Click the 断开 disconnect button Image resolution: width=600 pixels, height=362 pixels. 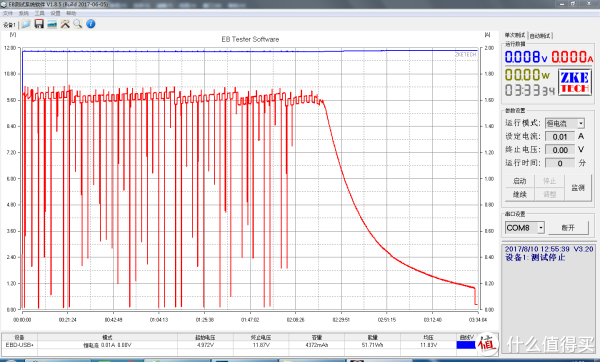point(568,228)
